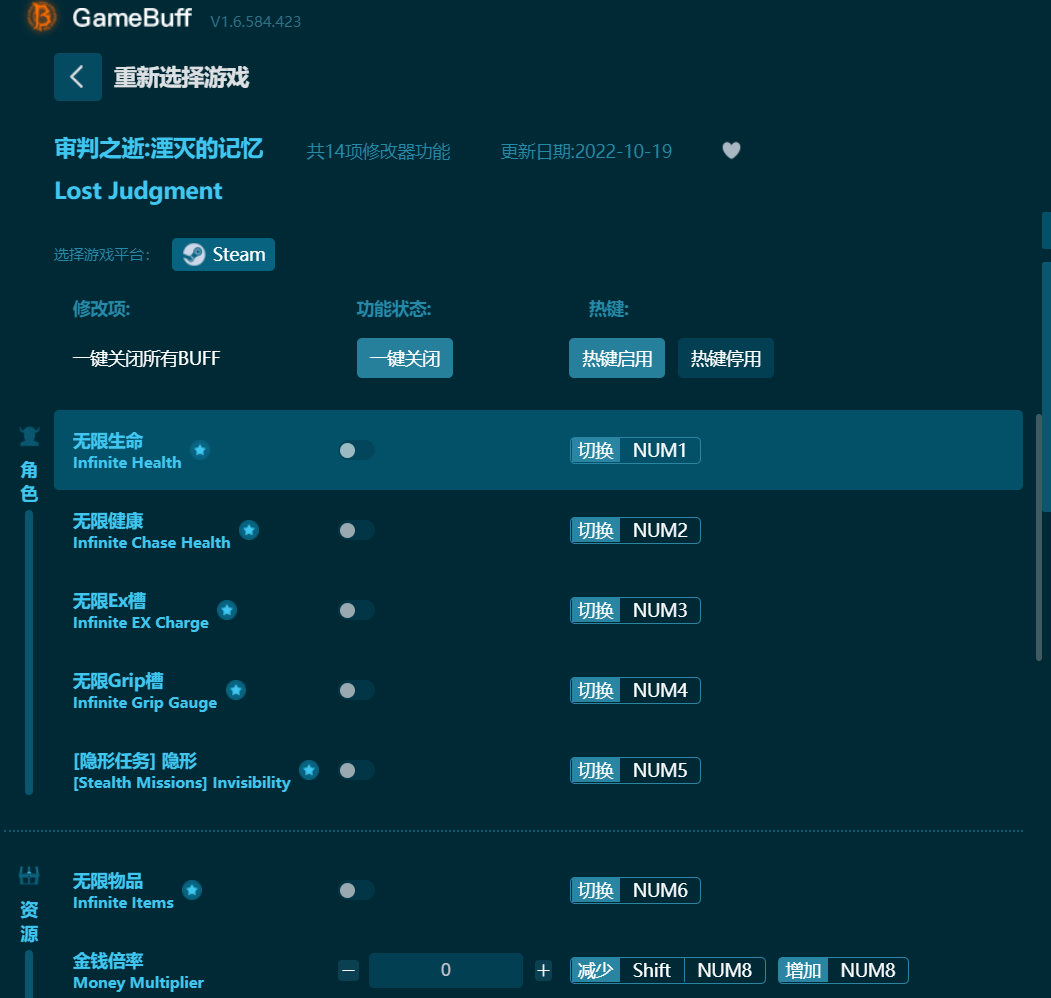Viewport: 1051px width, 998px height.
Task: Click the star beside Stealth Missions Invisibility
Action: click(x=309, y=770)
